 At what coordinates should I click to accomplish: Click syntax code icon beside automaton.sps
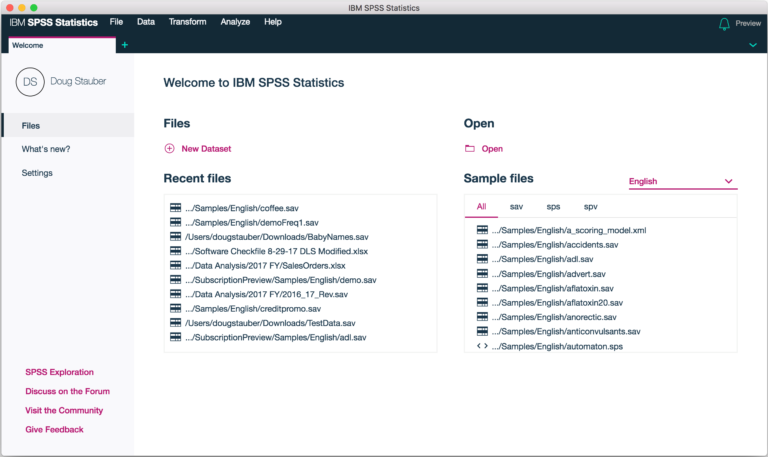[482, 346]
